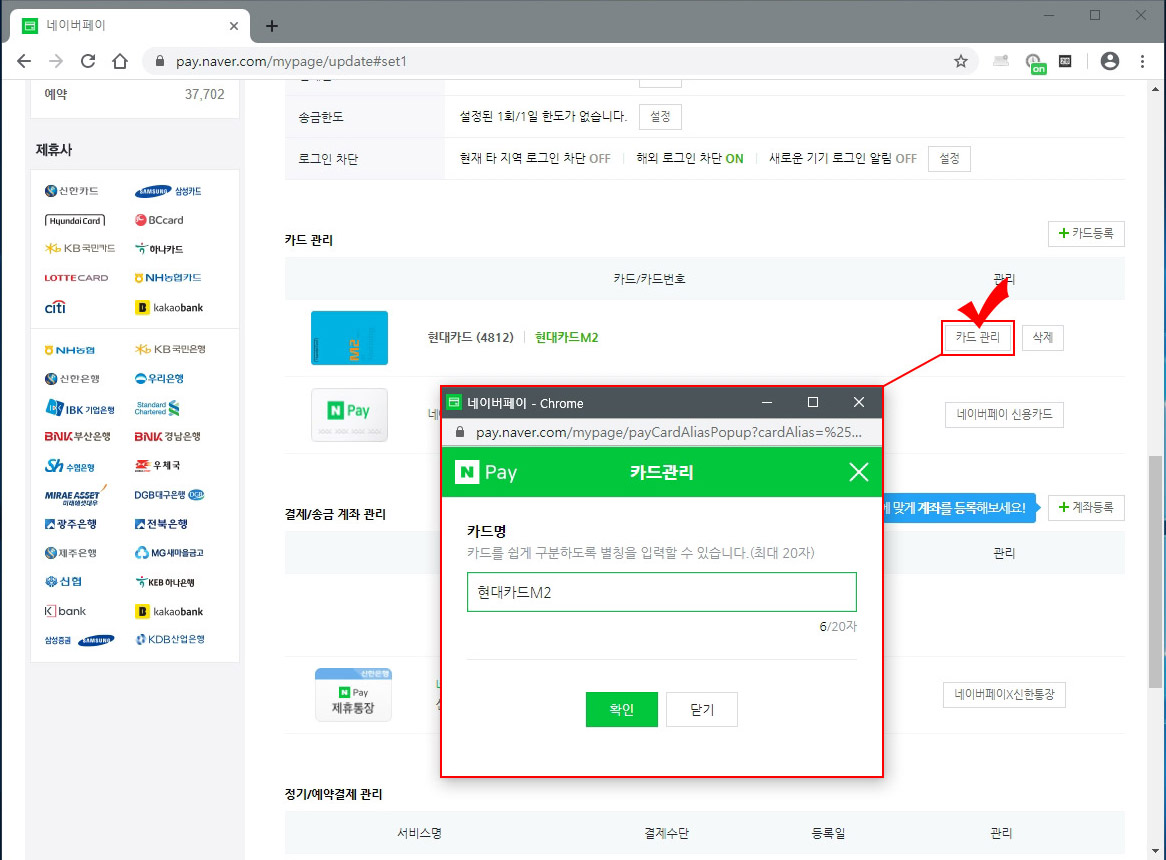Click the 카드등록 button
This screenshot has width=1166, height=860.
point(1086,233)
